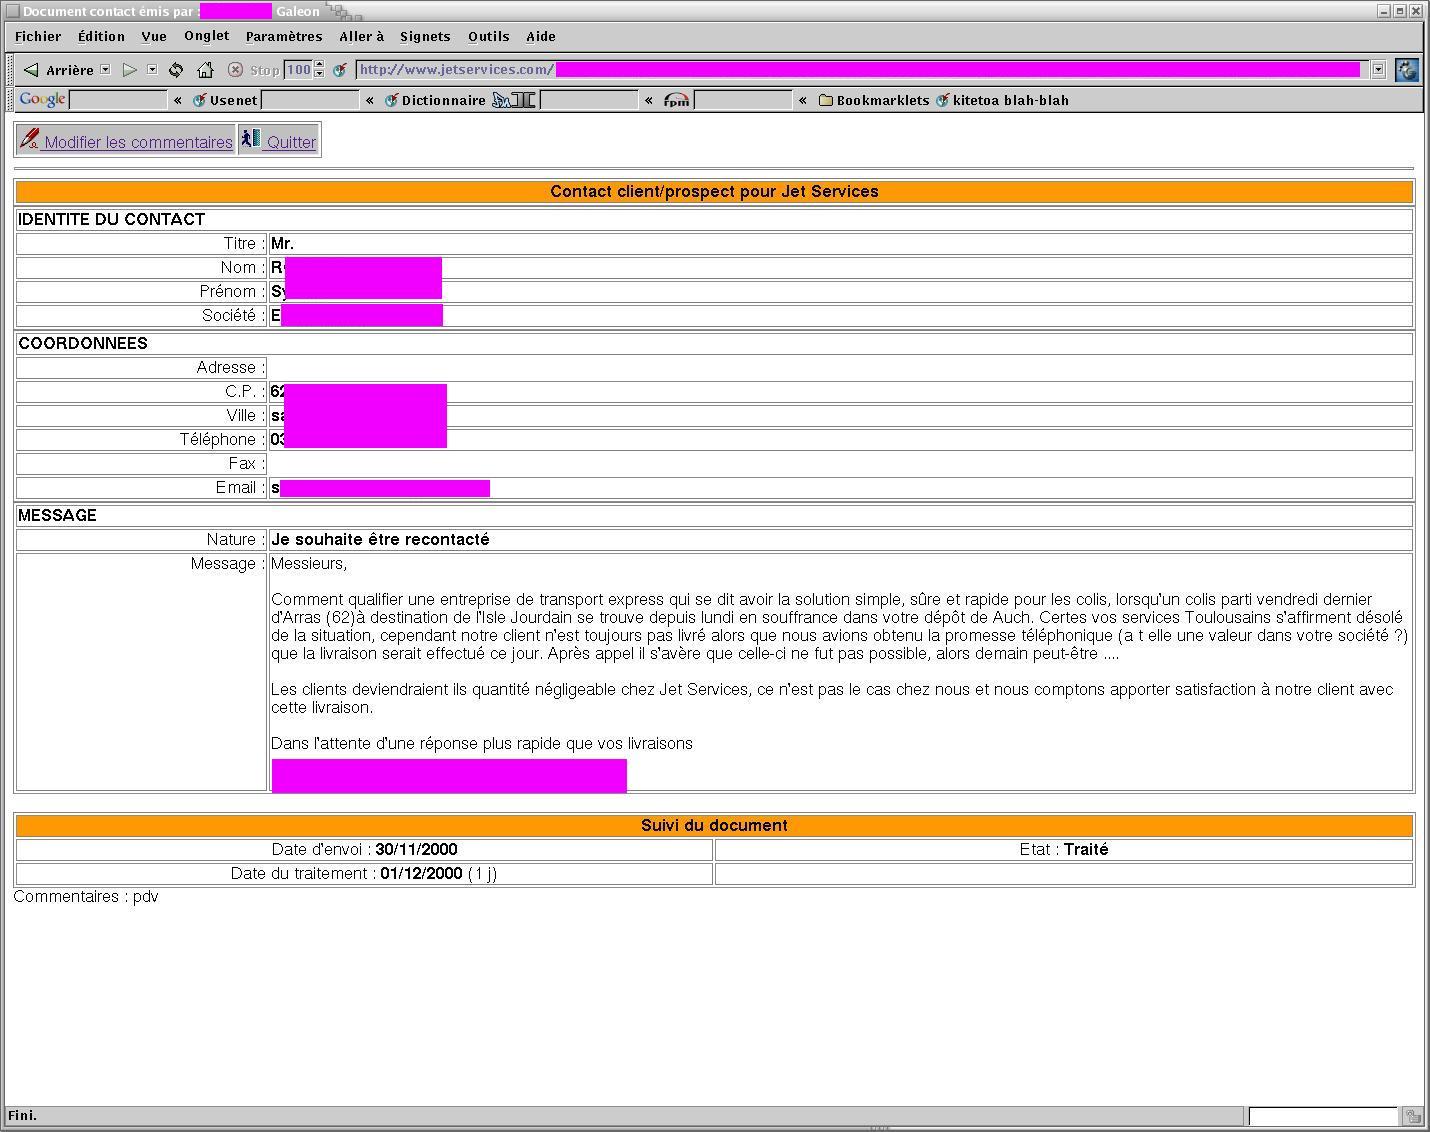Screen dimensions: 1430x1132
Task: Focus the Dictionnaire search field
Action: tap(589, 100)
